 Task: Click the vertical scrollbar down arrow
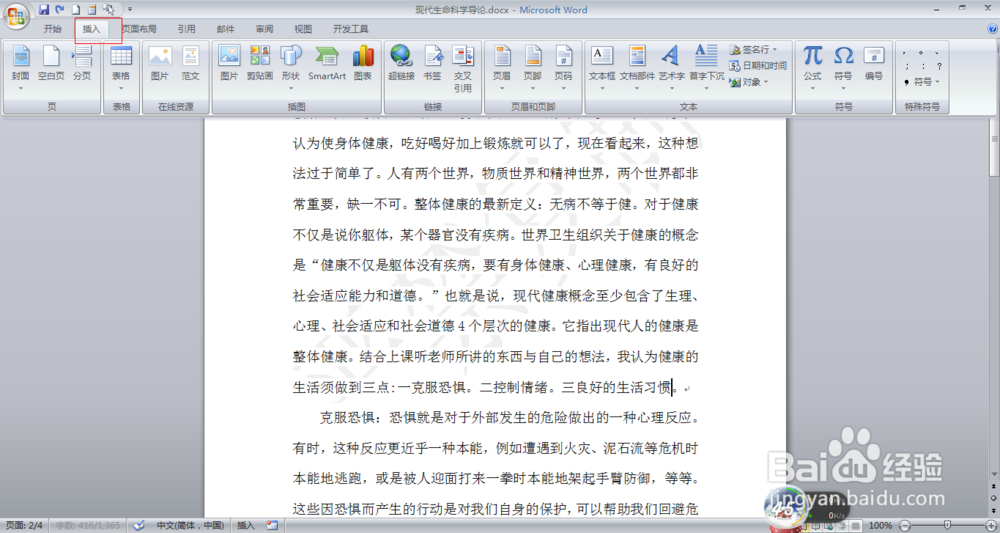point(994,474)
